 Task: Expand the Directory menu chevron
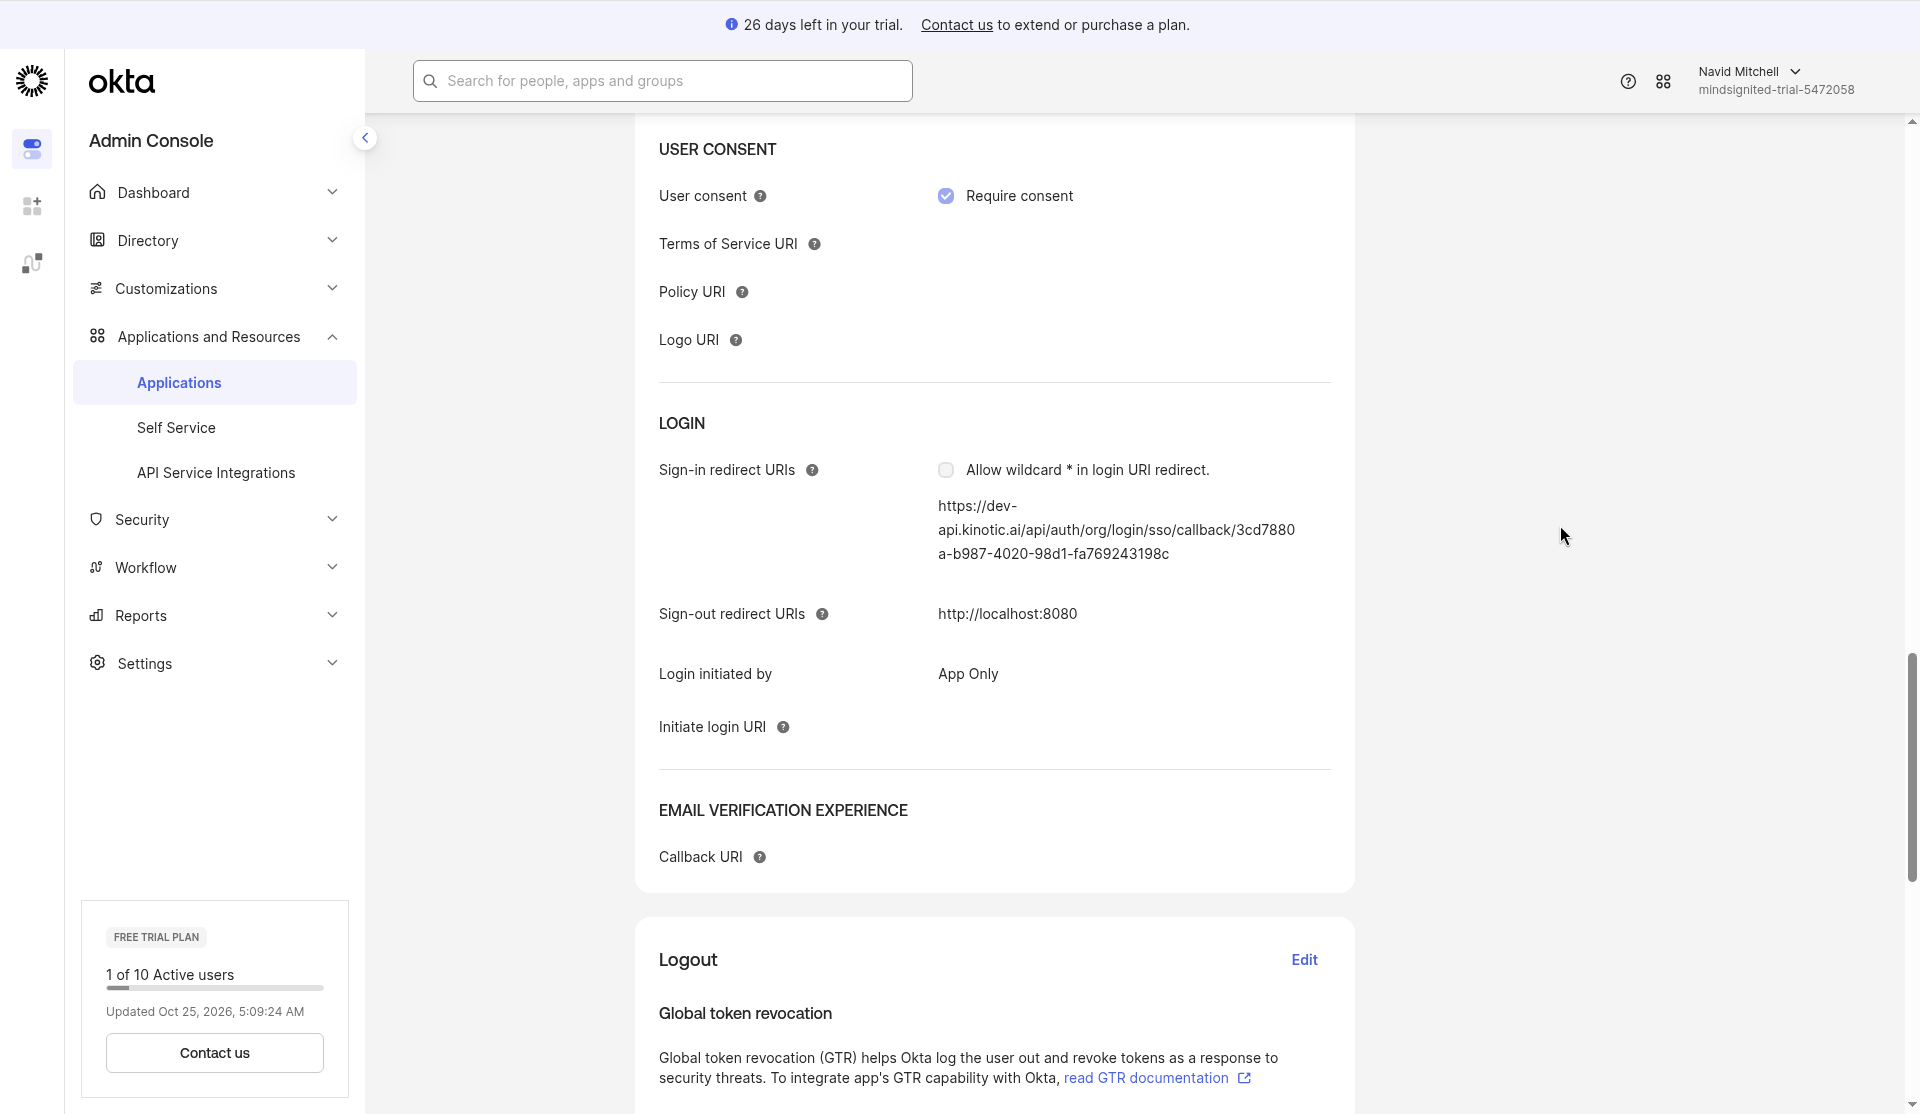[332, 240]
